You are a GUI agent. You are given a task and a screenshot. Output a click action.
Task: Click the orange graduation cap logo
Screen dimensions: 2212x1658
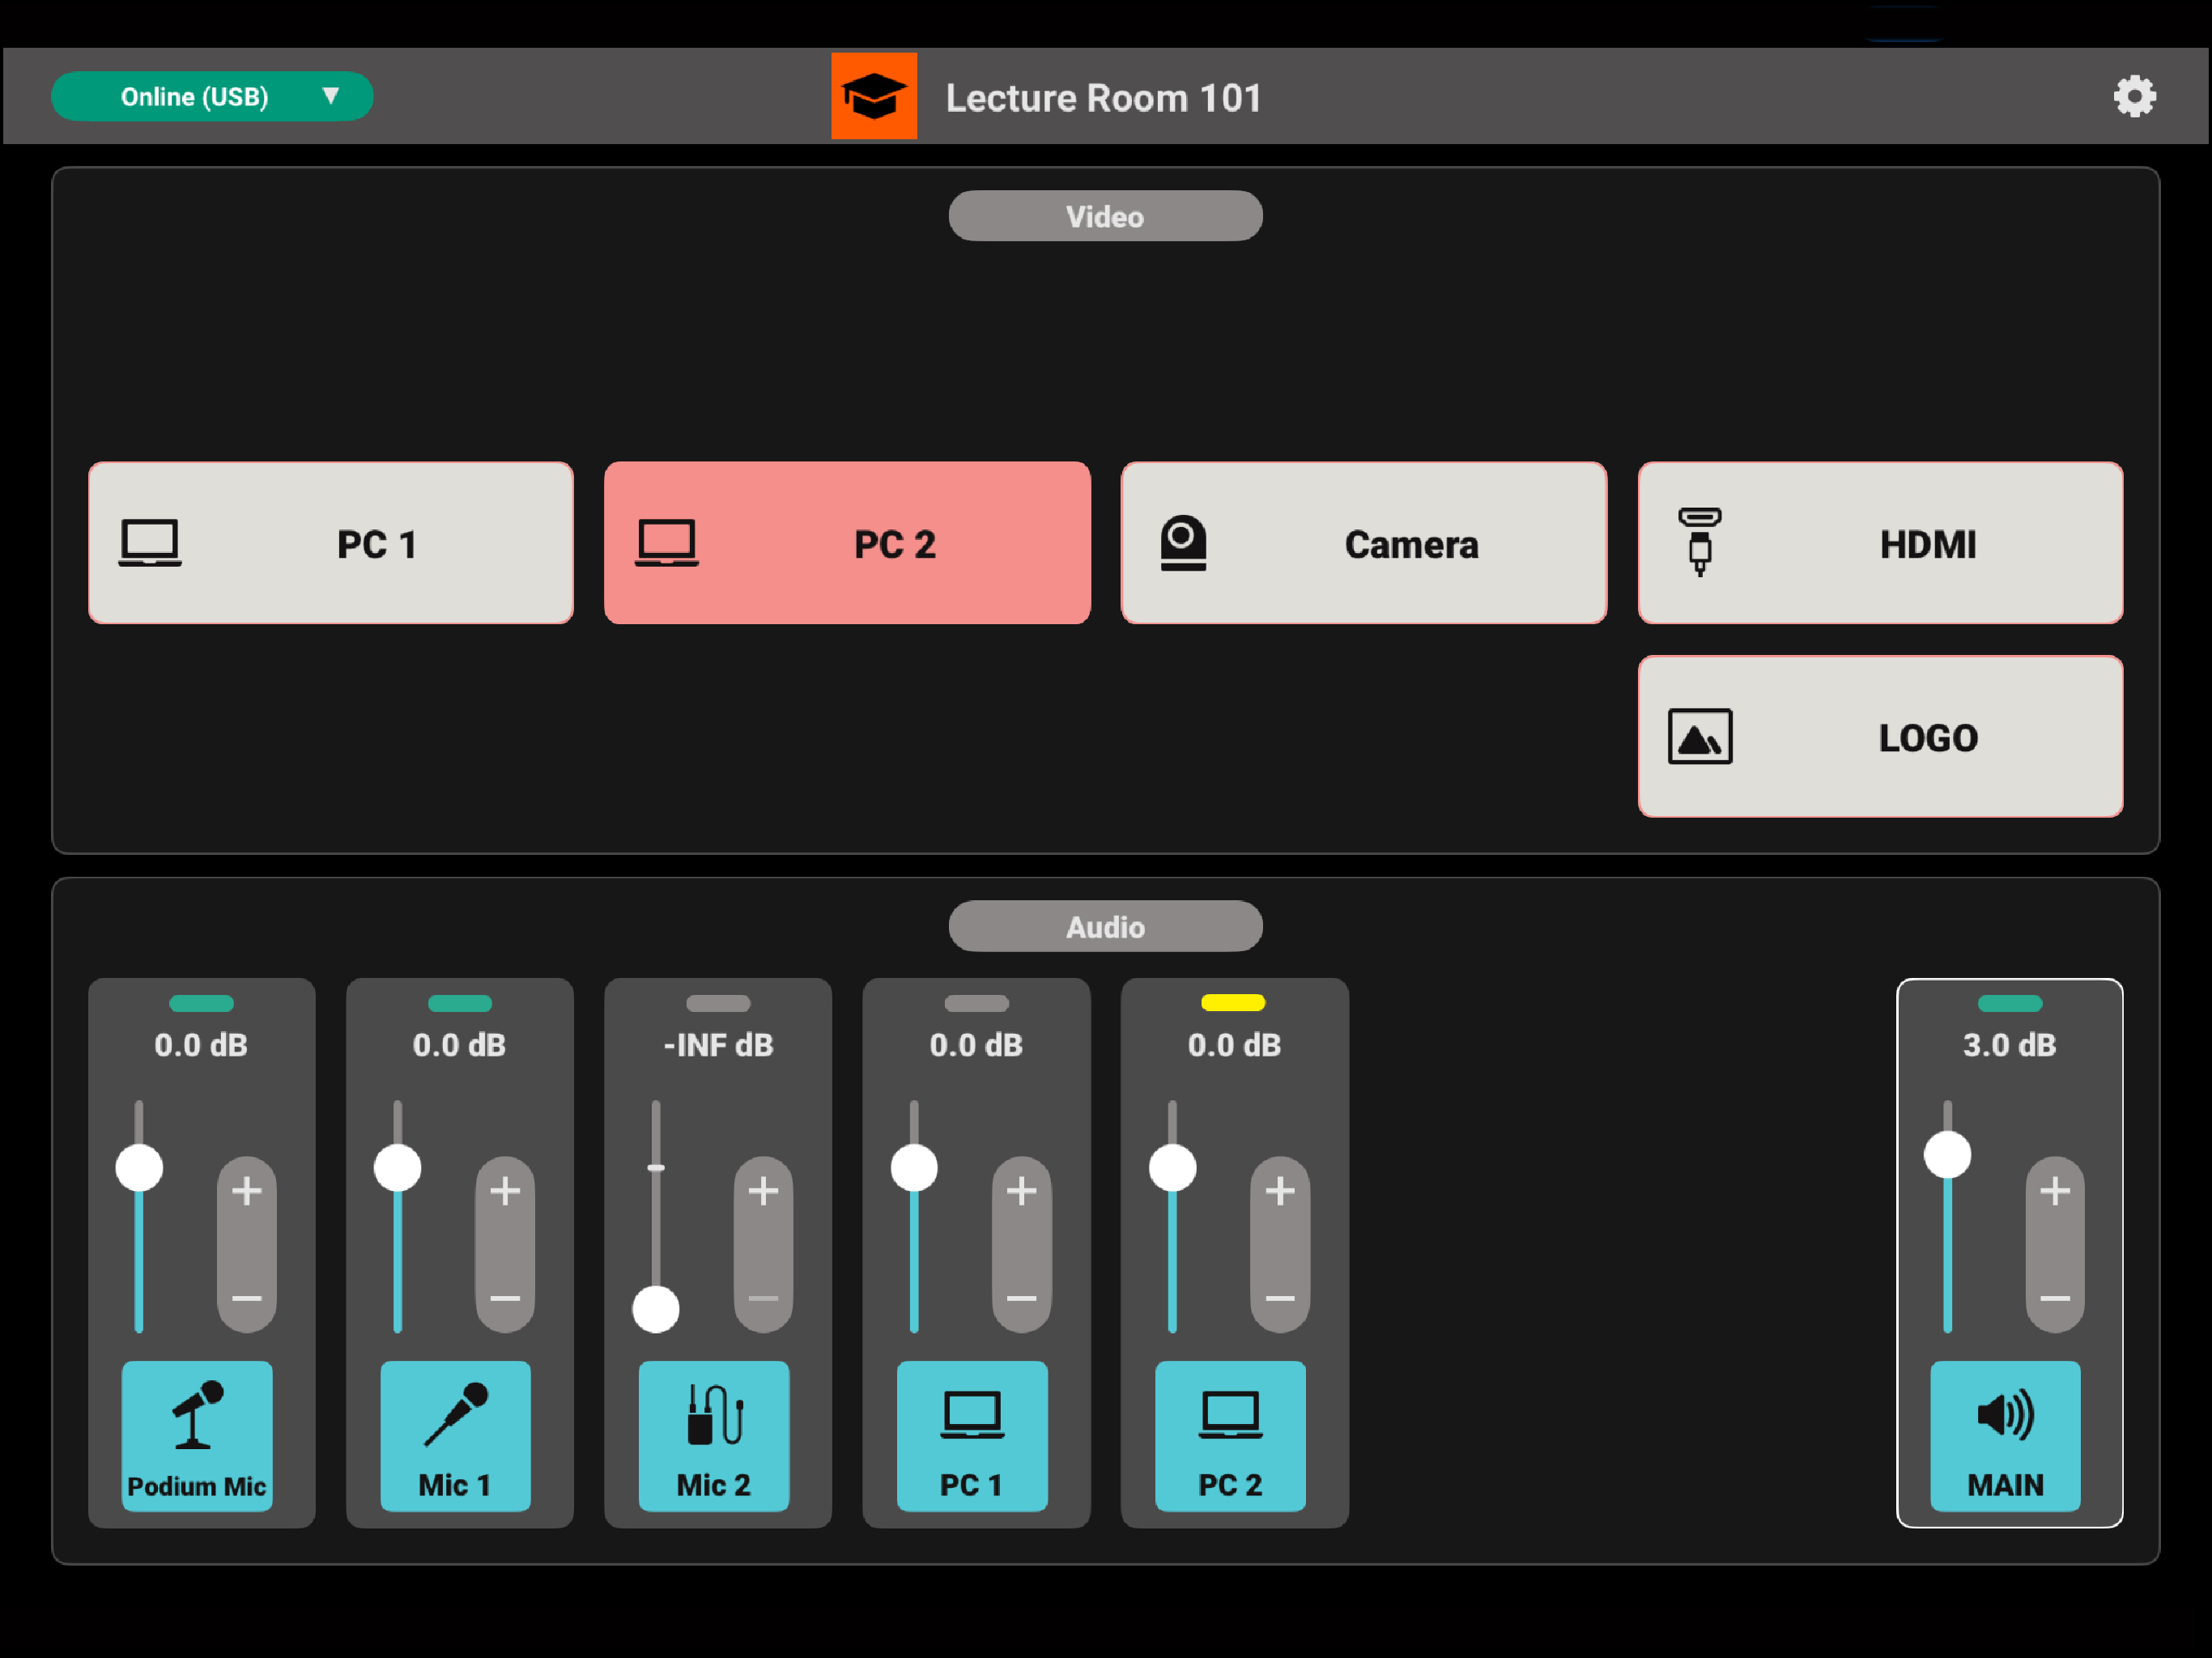[x=873, y=97]
